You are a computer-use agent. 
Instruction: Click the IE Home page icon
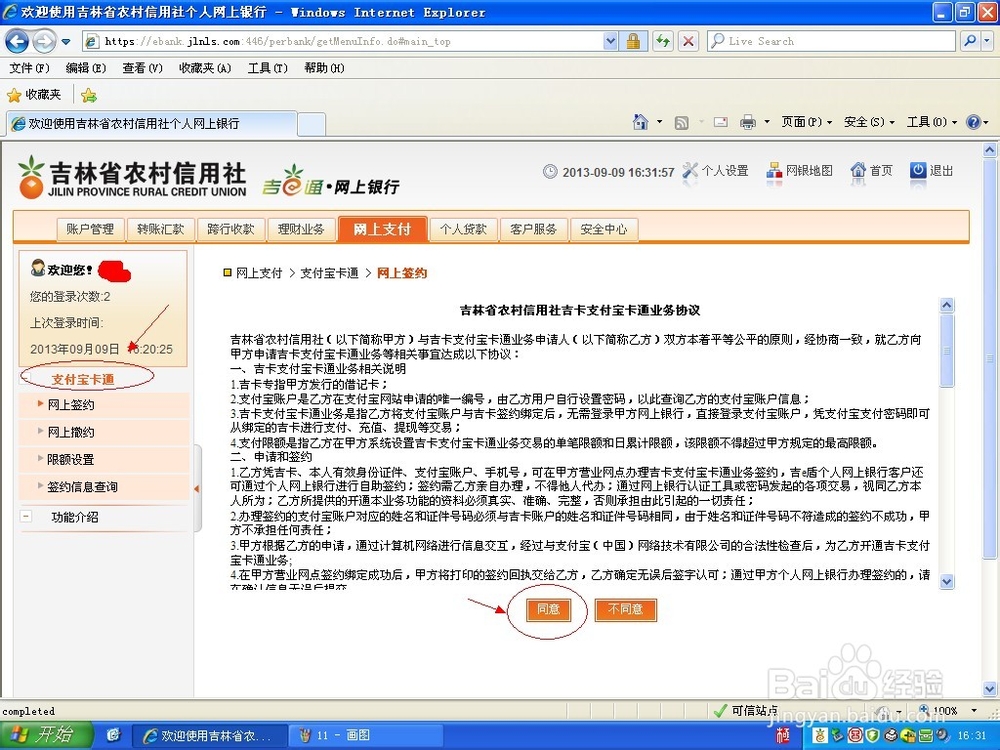click(x=640, y=122)
